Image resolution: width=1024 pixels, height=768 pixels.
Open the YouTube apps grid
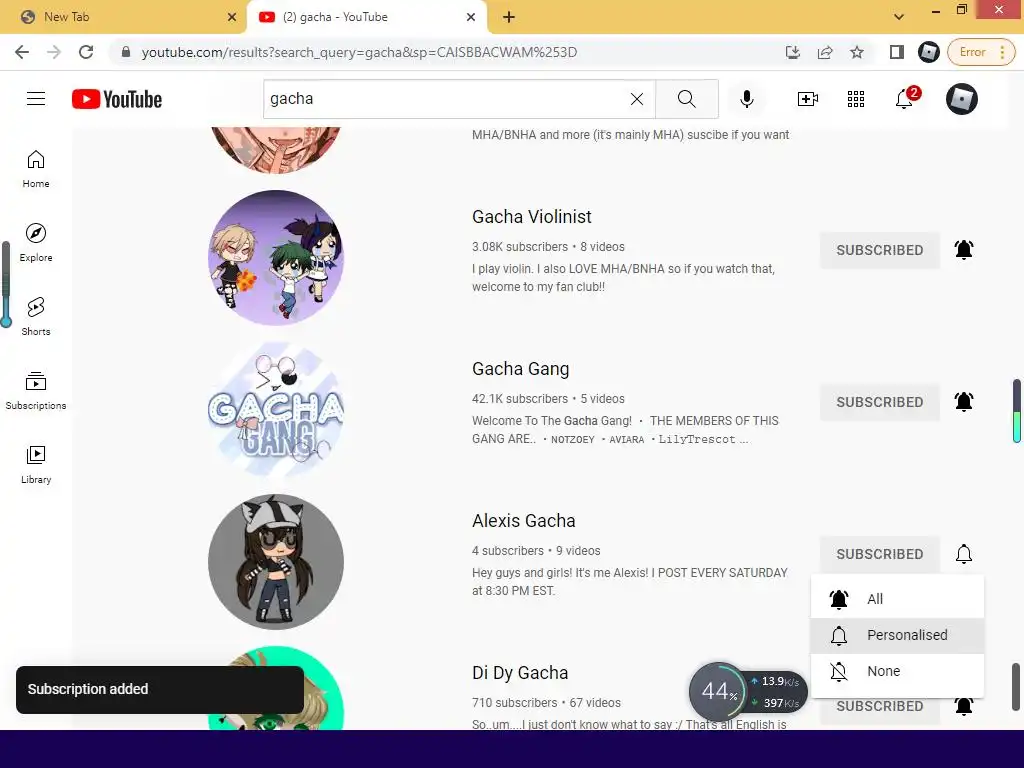coord(856,99)
